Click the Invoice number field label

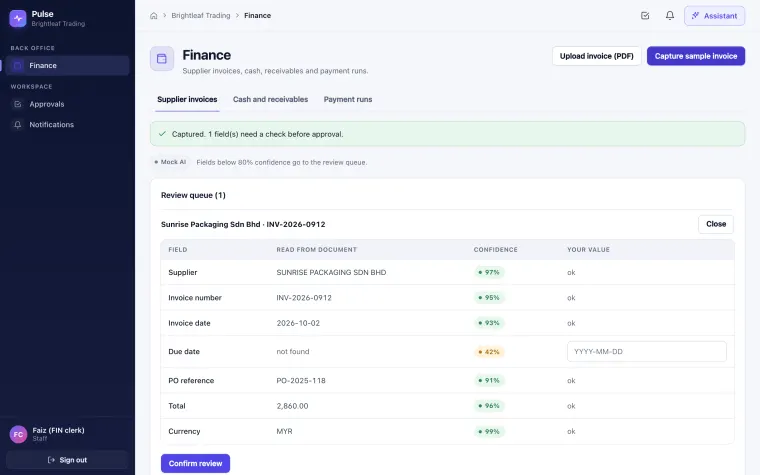[x=195, y=298]
